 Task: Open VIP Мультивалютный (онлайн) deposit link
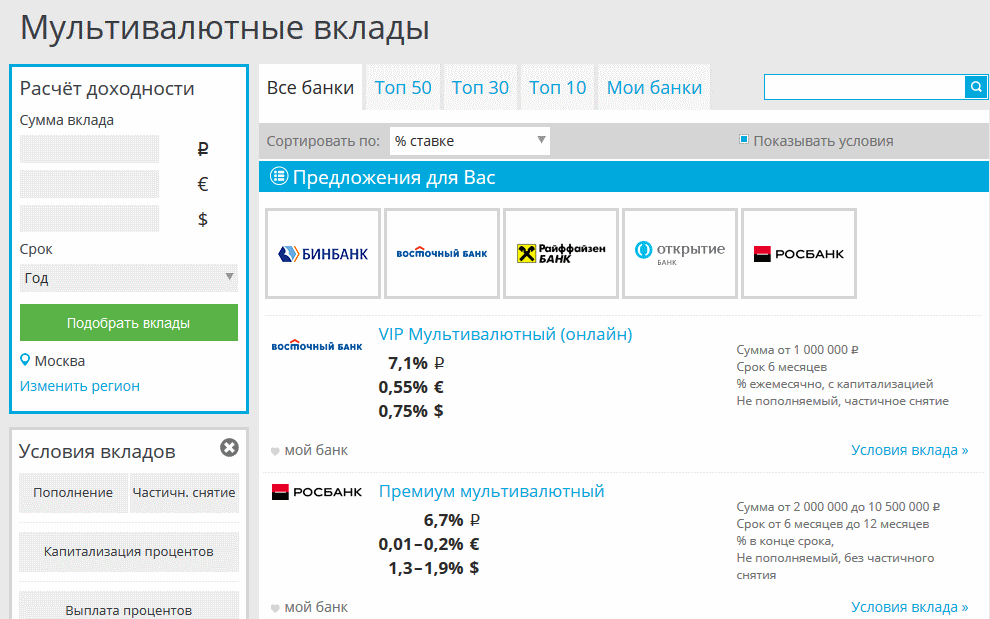505,334
